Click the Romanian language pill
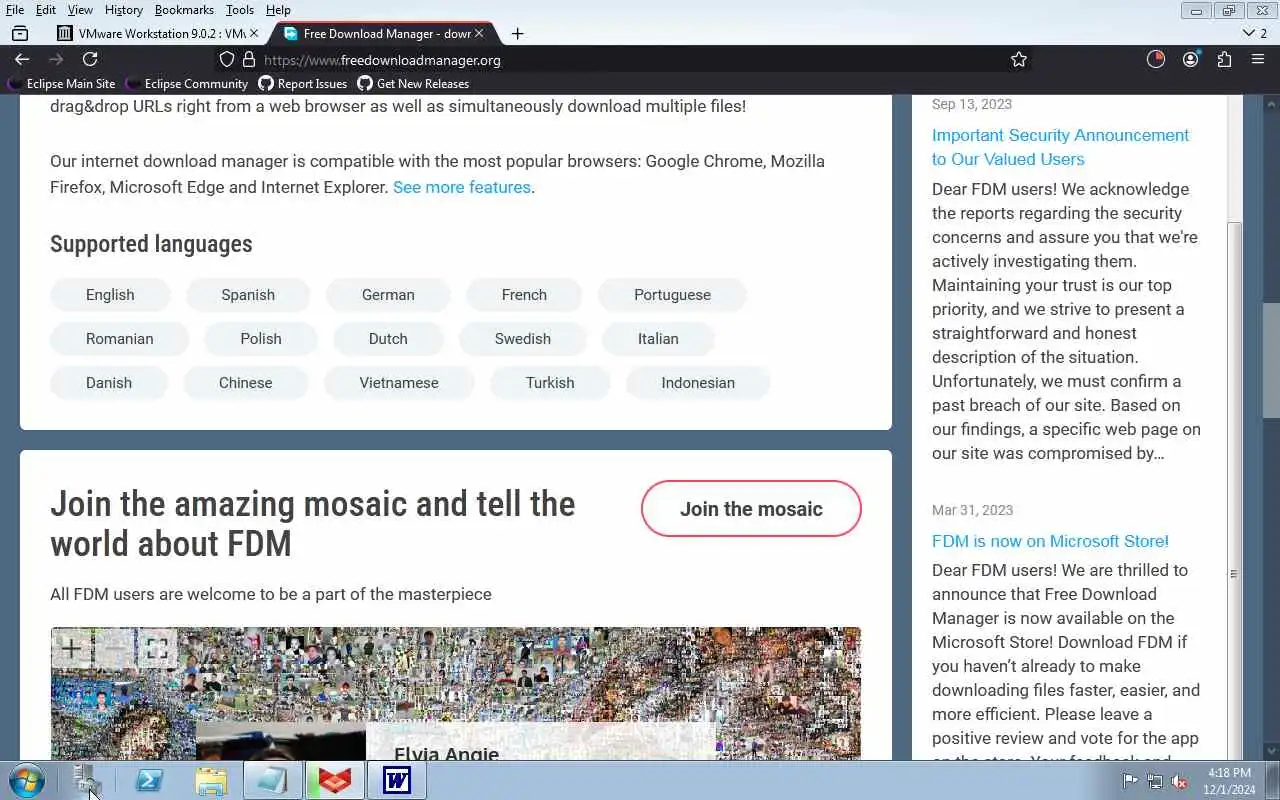This screenshot has width=1280, height=800. tap(119, 339)
